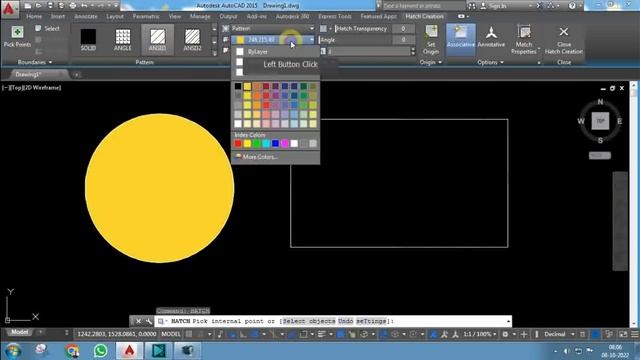Open the Insert ribbon tab
The width and height of the screenshot is (640, 360).
(x=58, y=16)
